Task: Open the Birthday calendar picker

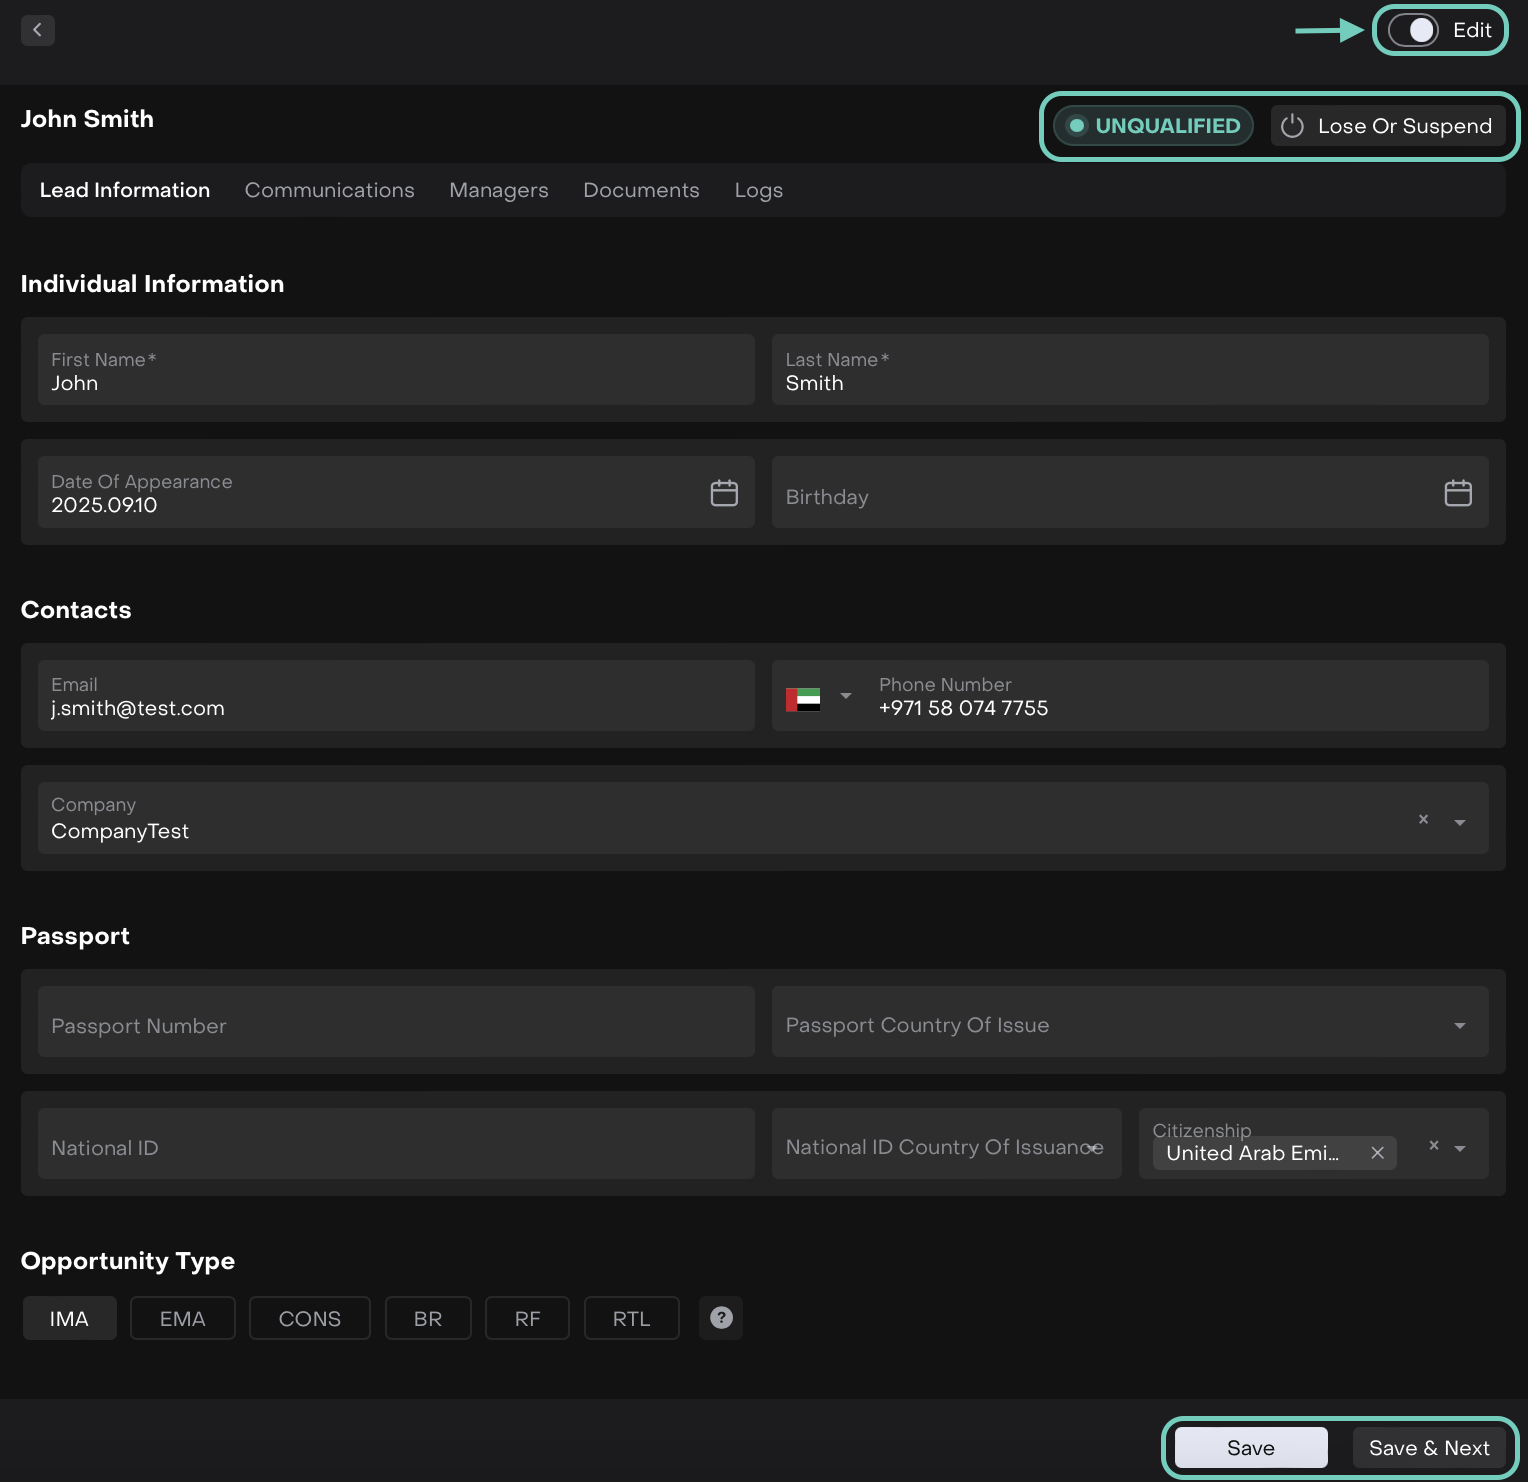Action: point(1457,493)
